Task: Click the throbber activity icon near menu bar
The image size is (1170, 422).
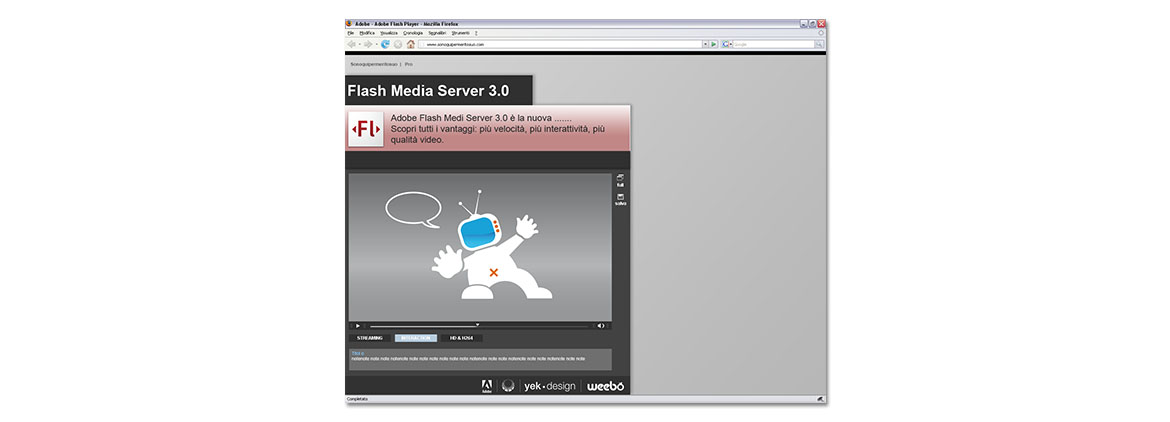Action: click(822, 33)
